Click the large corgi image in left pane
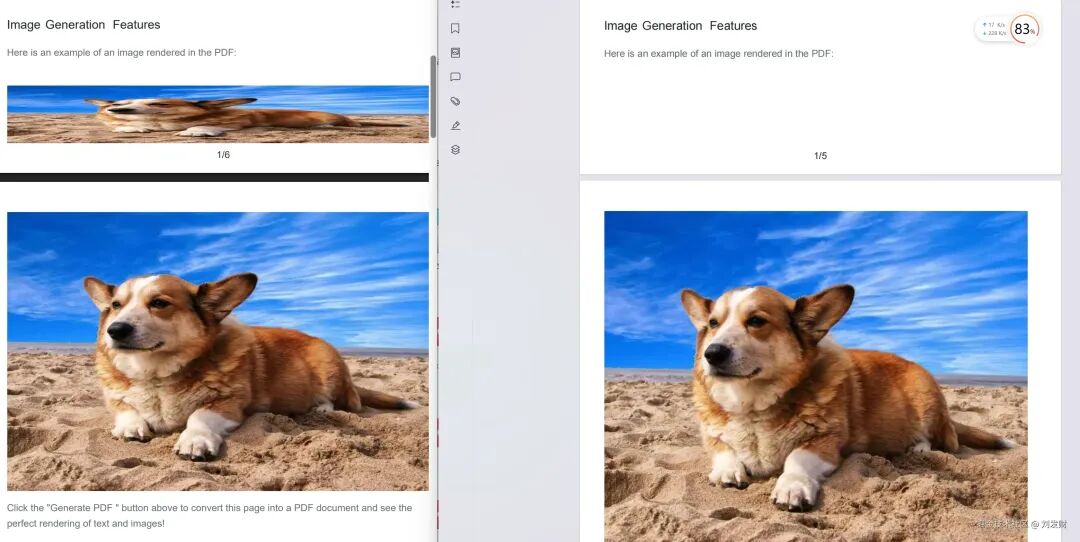The width and height of the screenshot is (1080, 542). [217, 350]
